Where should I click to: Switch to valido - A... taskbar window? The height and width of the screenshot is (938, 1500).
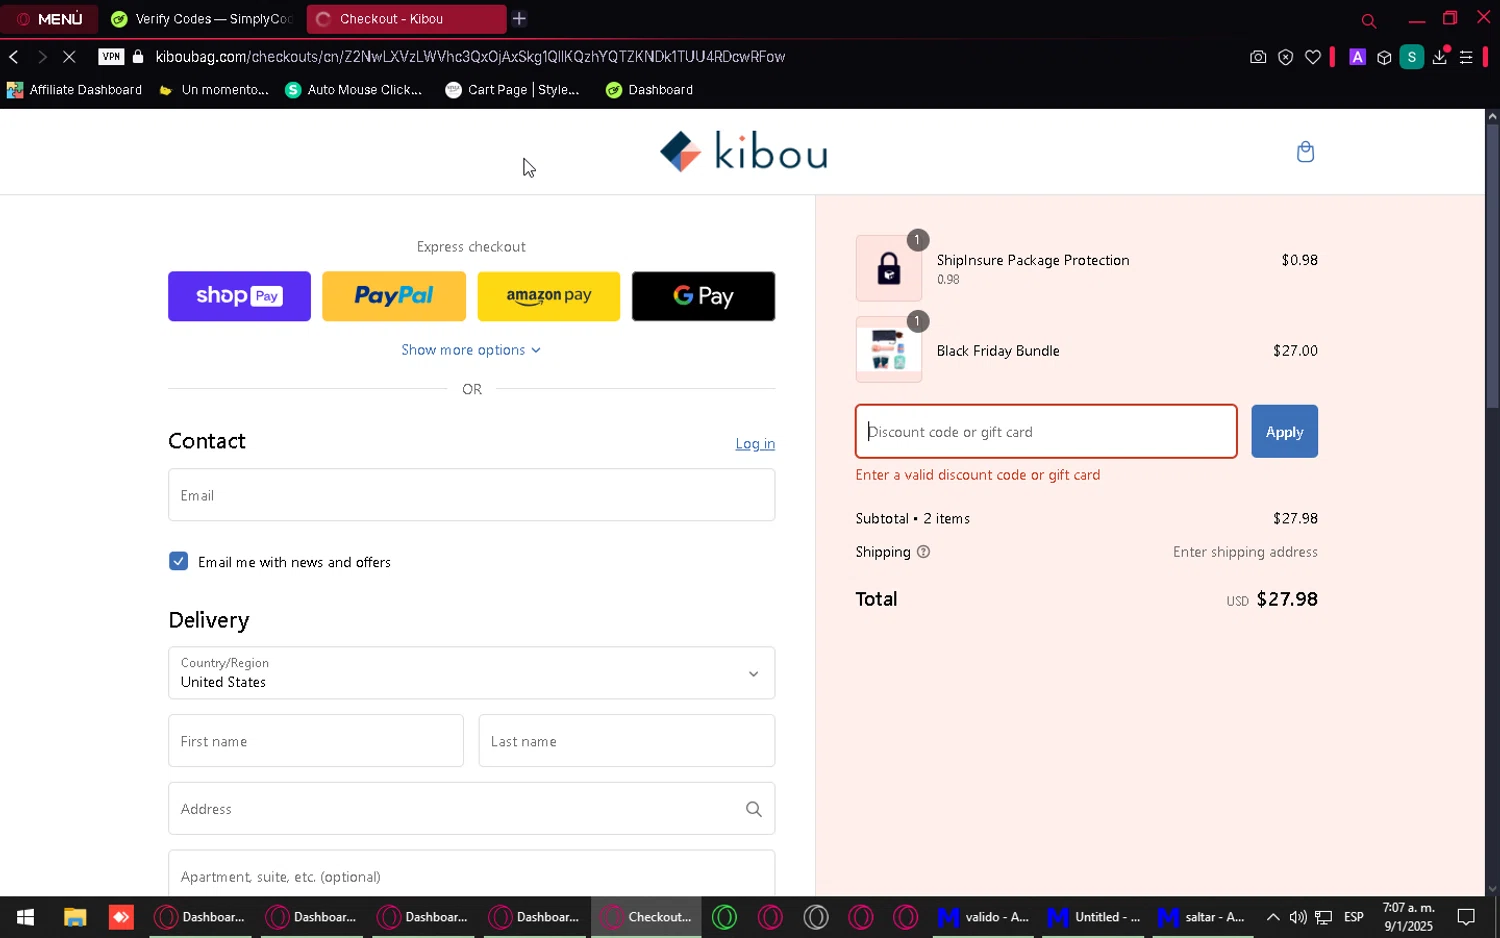pos(984,917)
